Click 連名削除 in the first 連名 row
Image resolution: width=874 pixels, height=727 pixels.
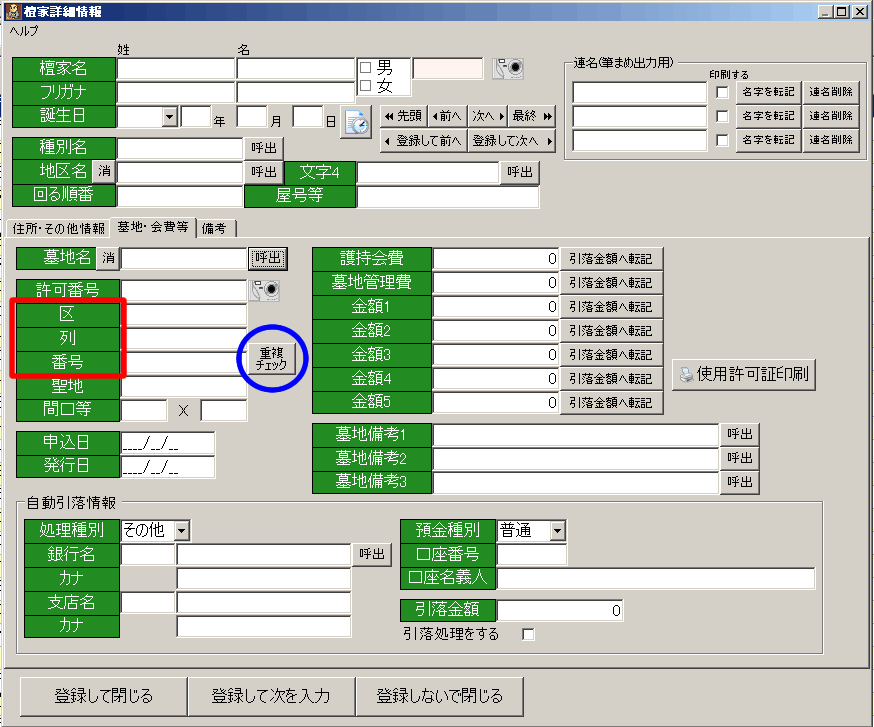point(831,92)
